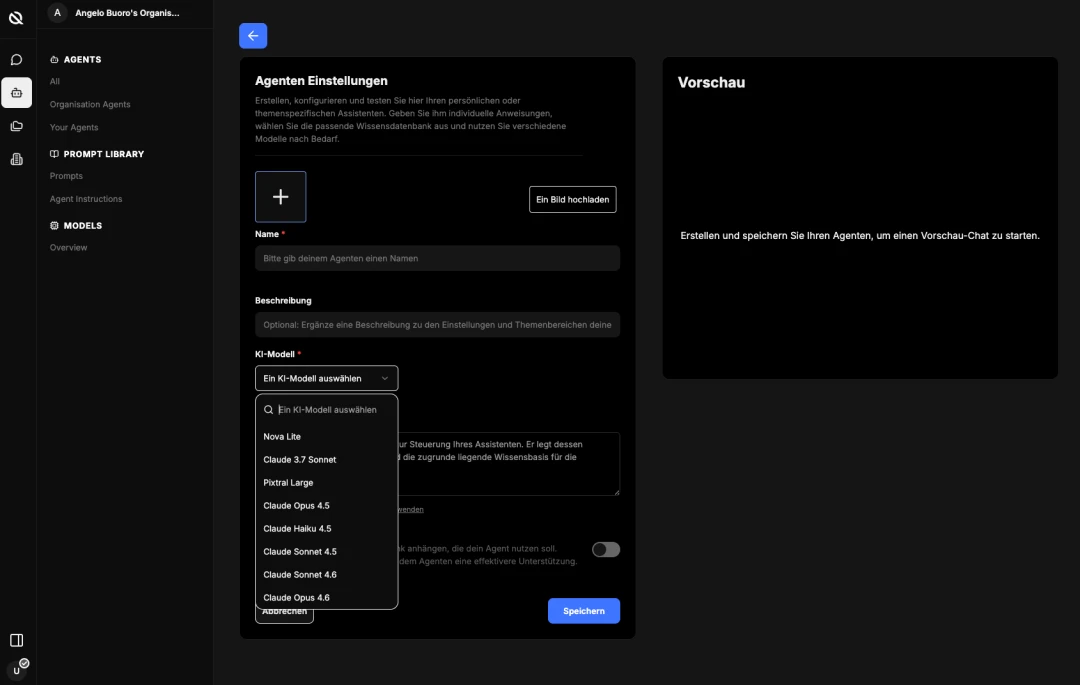Collapse the Ein KI-Modell auswählen dropdown
The width and height of the screenshot is (1080, 685).
pyautogui.click(x=326, y=378)
